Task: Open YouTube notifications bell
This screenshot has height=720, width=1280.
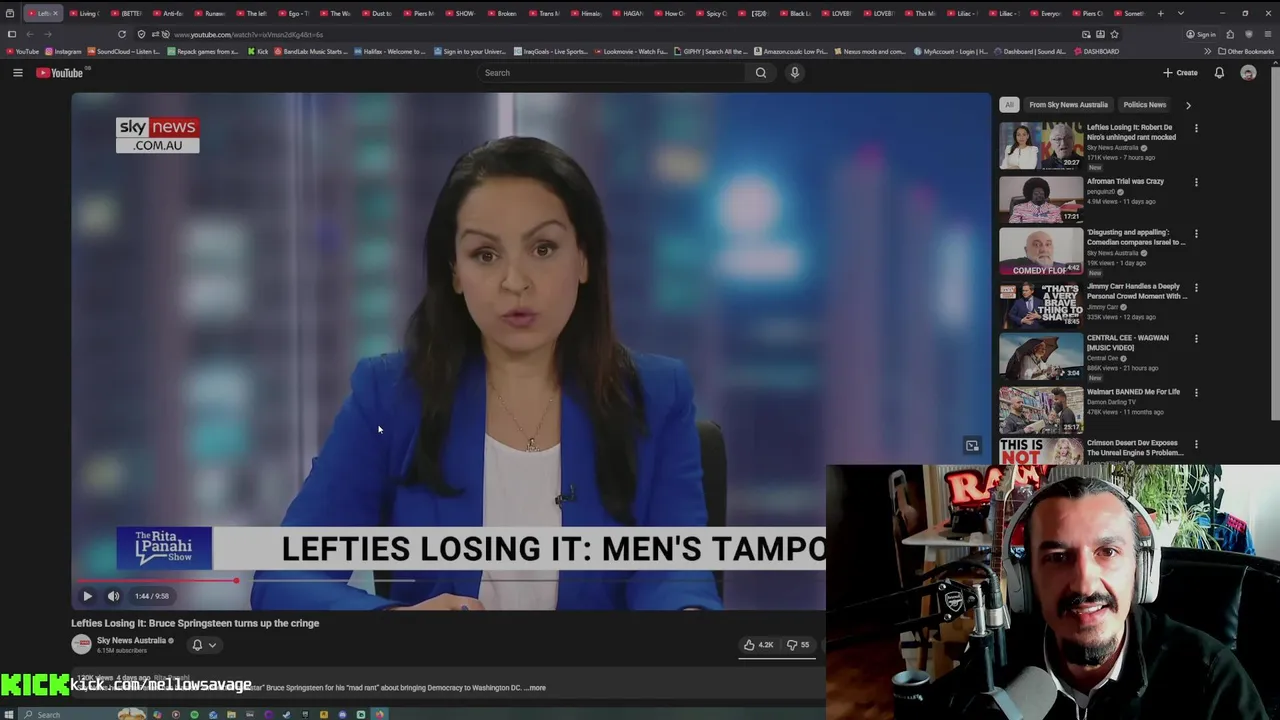Action: click(x=1219, y=72)
